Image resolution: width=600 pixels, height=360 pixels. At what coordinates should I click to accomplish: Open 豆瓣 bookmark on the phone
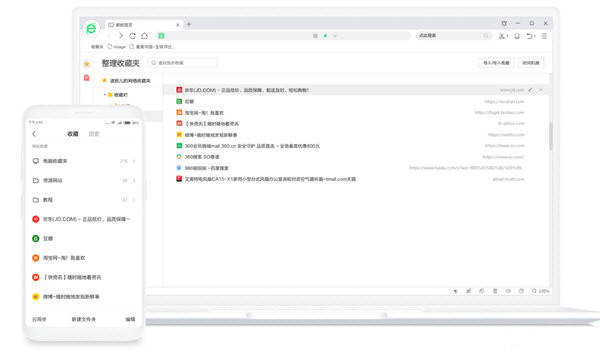(x=84, y=238)
